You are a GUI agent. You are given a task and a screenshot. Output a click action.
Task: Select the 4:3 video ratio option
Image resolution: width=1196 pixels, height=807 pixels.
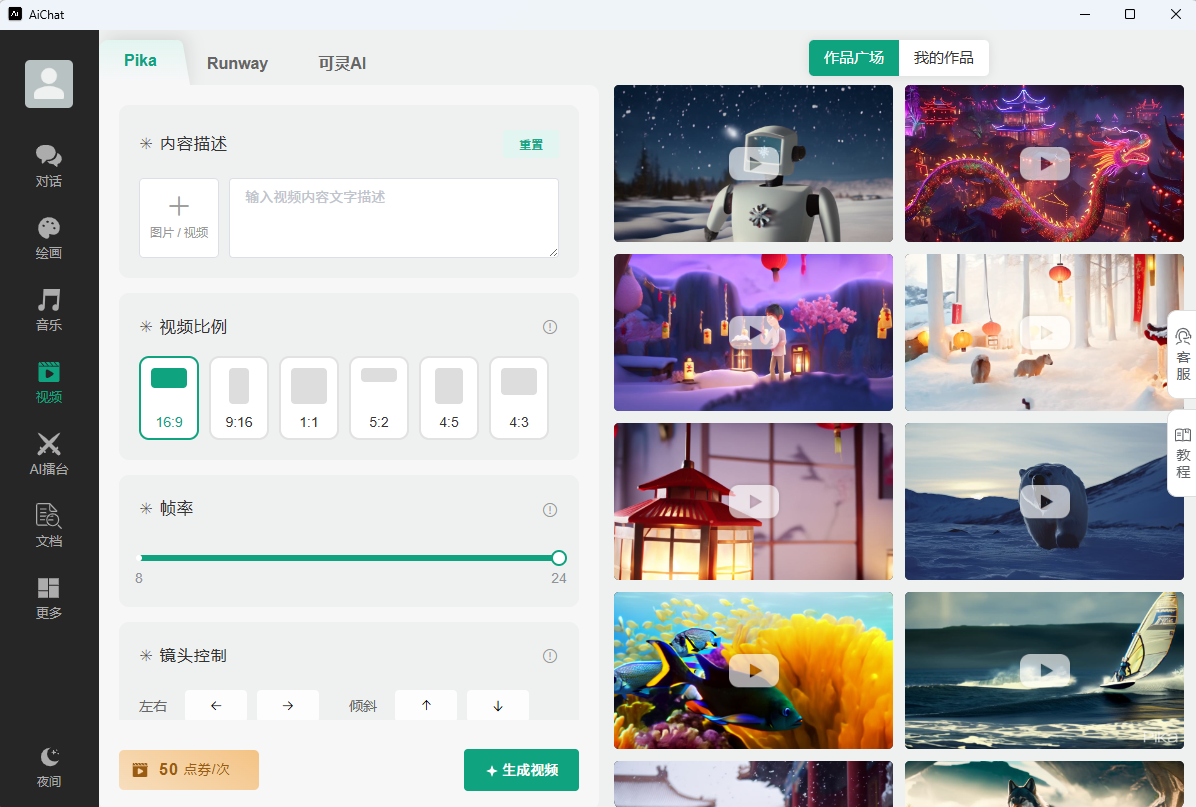519,398
